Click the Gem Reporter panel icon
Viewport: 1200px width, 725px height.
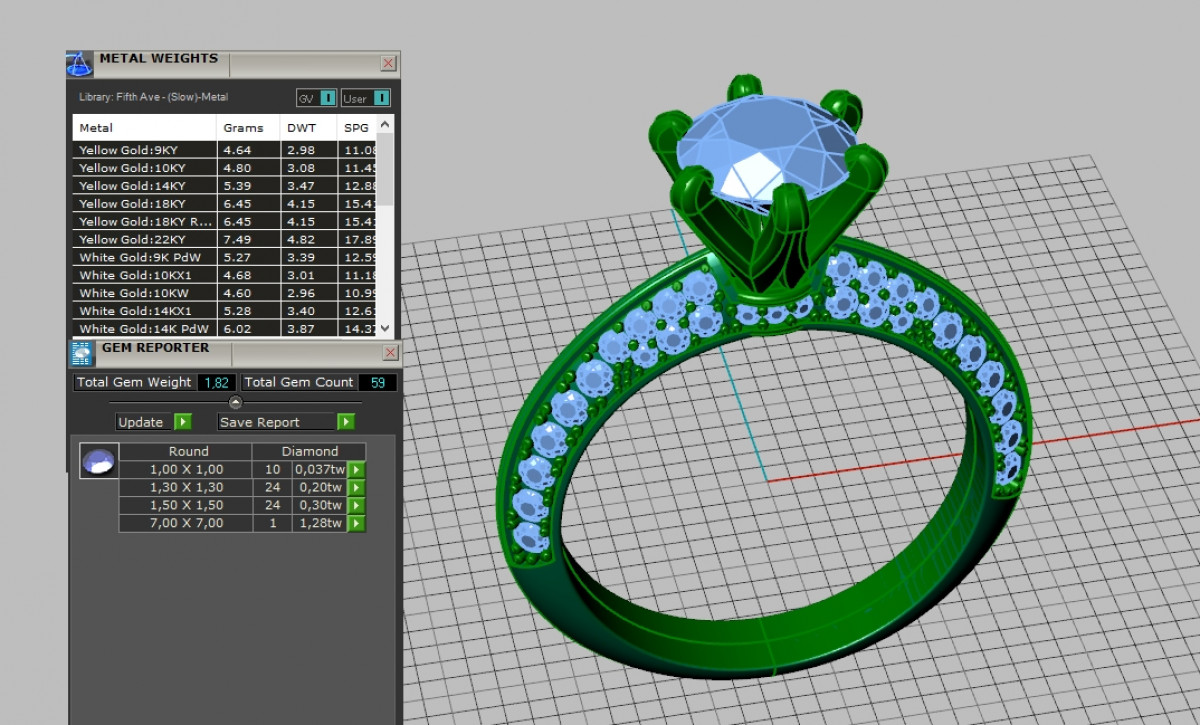[81, 353]
